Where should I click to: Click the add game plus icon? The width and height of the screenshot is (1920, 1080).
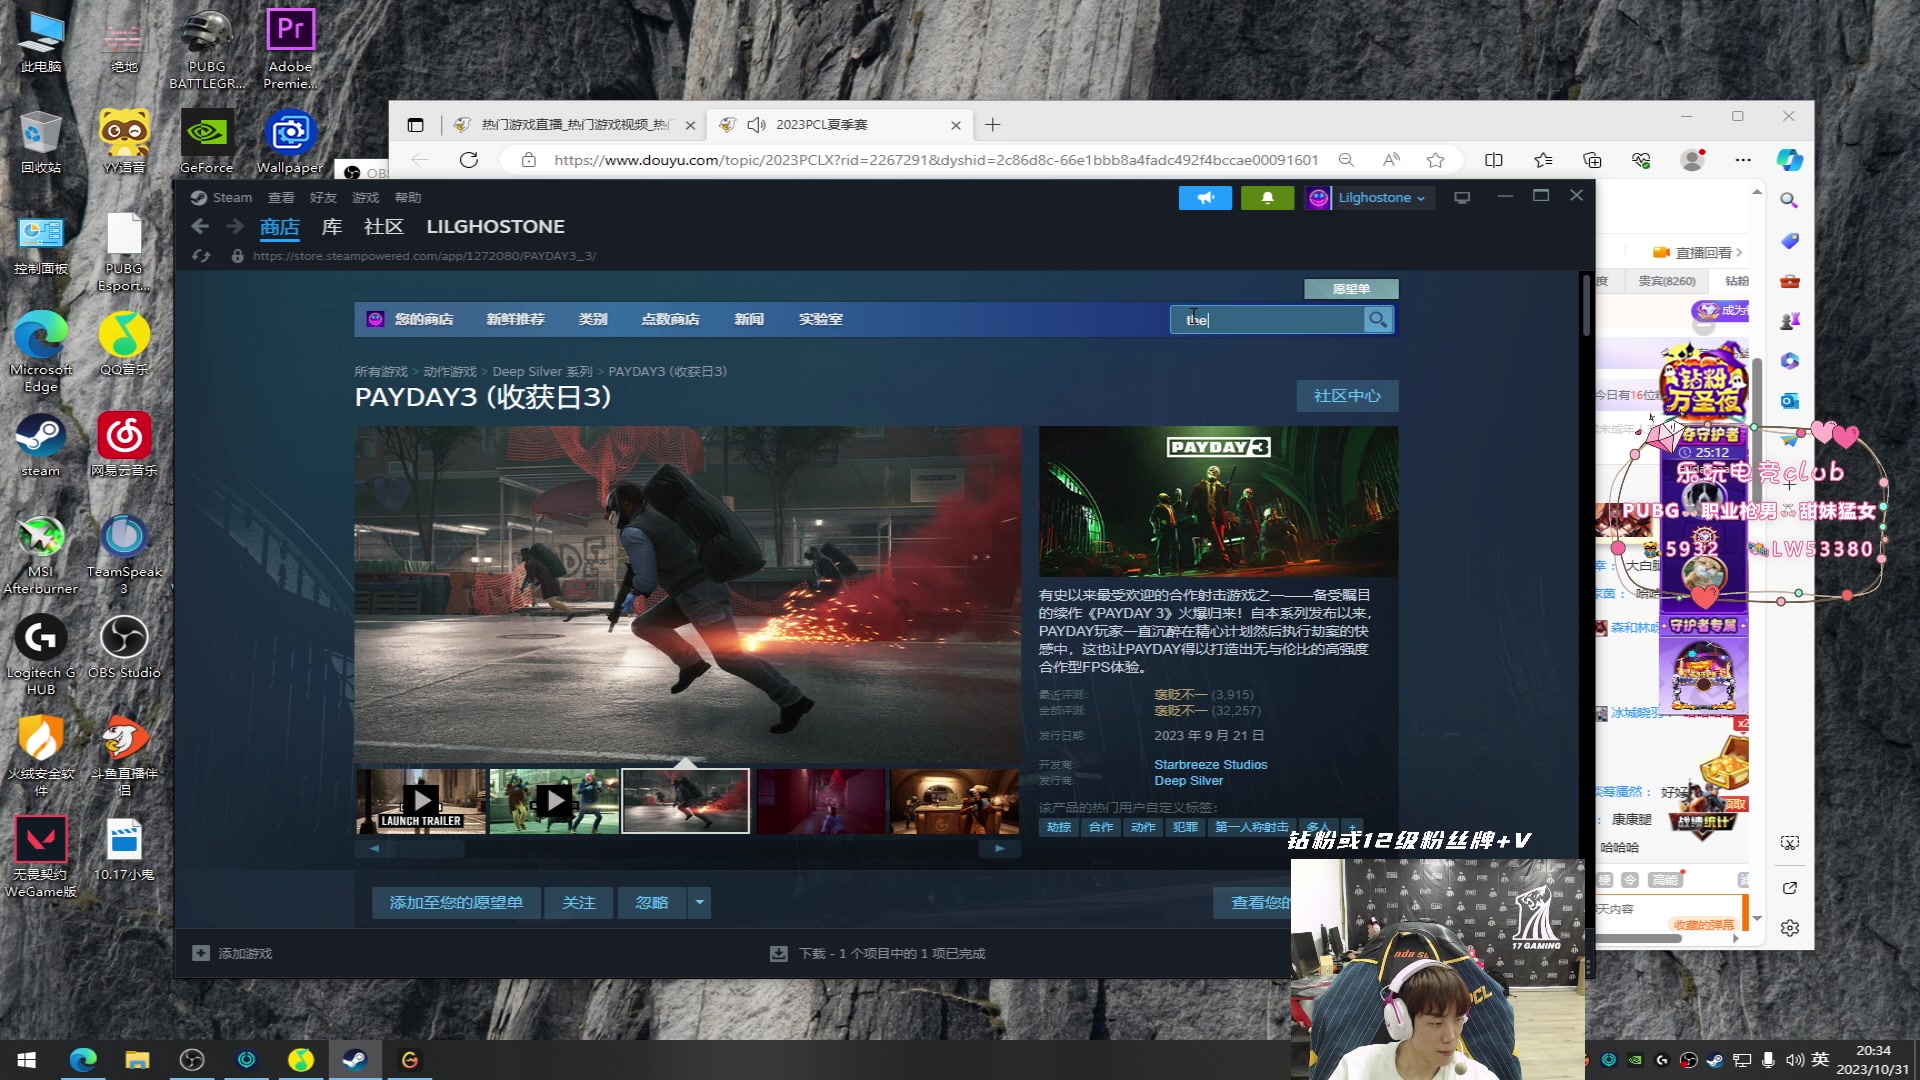201,953
